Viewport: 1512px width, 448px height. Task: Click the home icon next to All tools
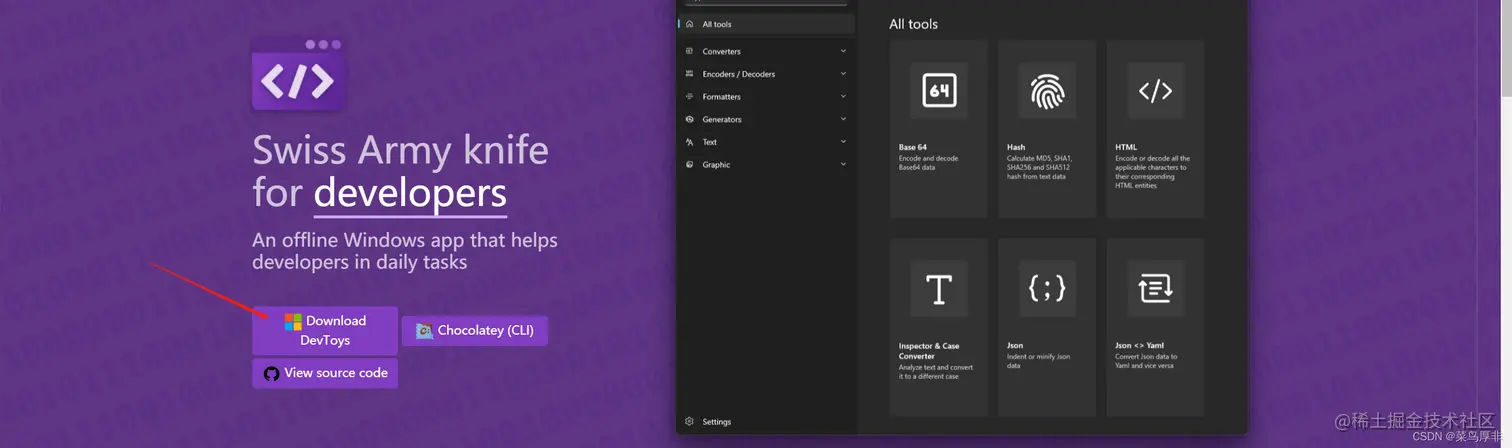pyautogui.click(x=690, y=24)
